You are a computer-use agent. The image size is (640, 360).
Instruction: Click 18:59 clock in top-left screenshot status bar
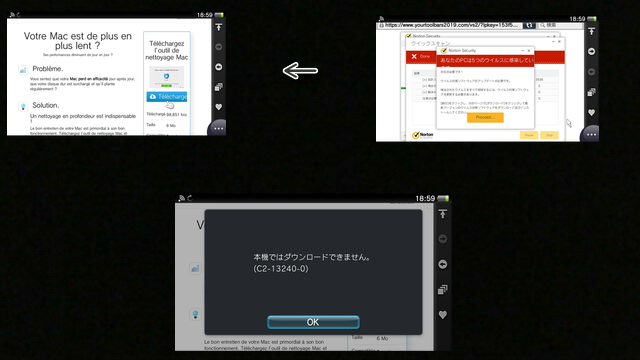[204, 15]
